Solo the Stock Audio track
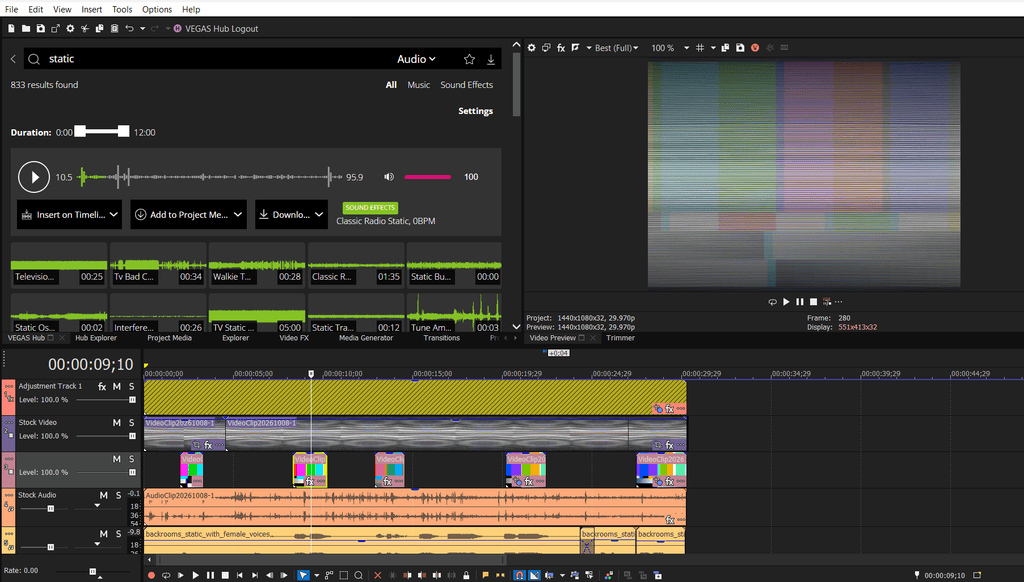1024x582 pixels. coord(118,495)
